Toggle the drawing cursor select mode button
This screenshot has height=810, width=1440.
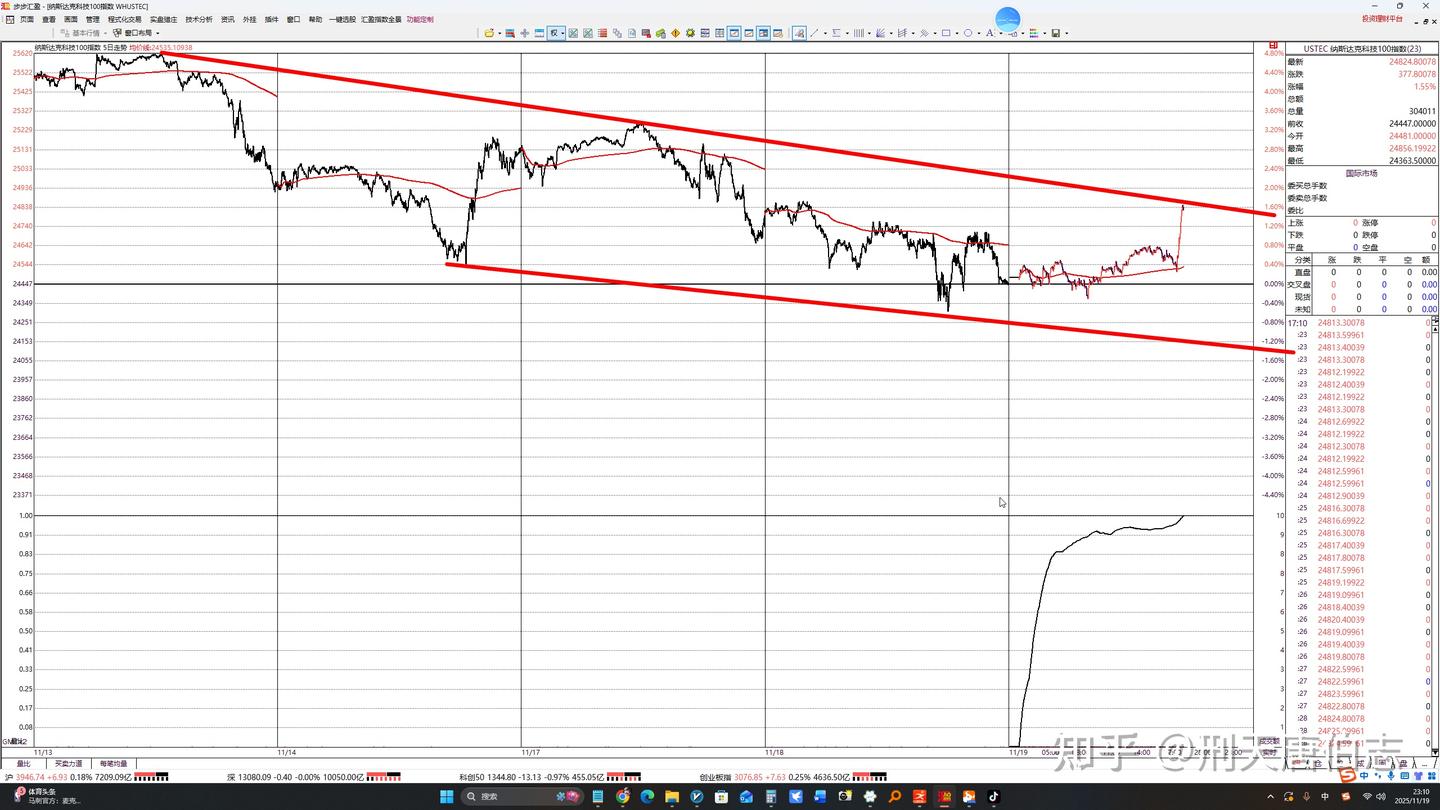(x=799, y=33)
